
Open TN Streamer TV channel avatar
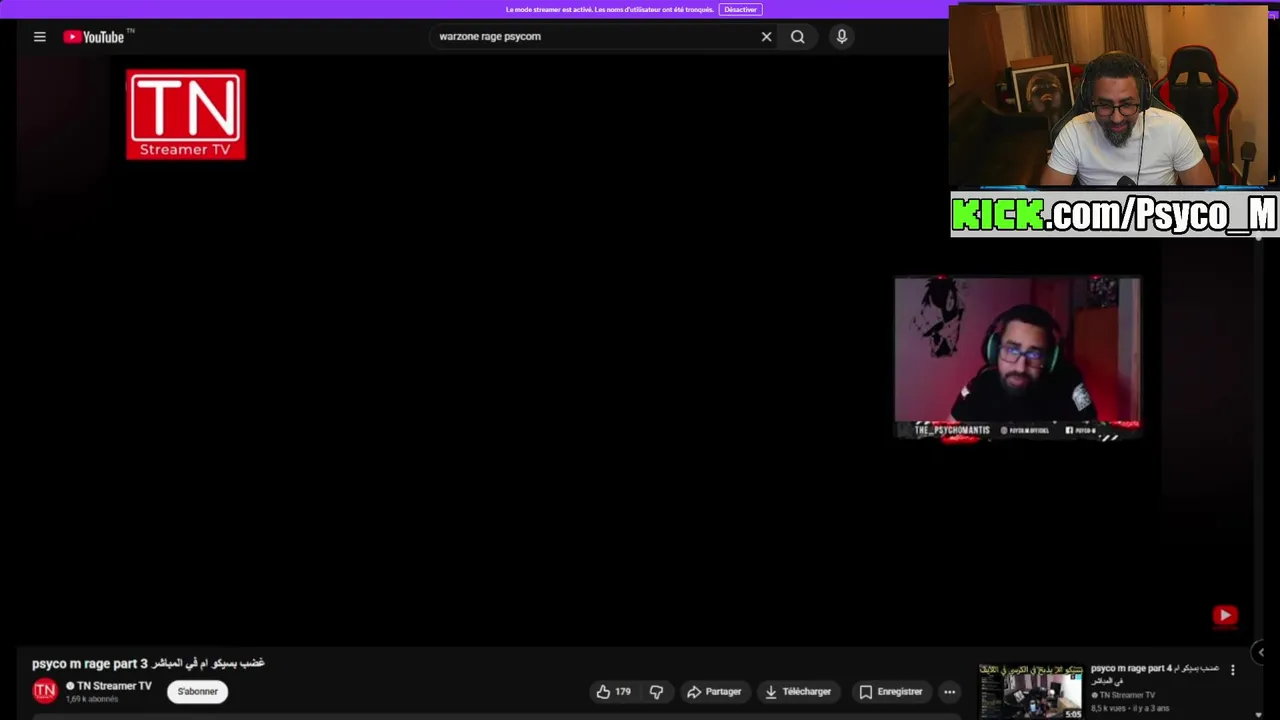pyautogui.click(x=45, y=691)
